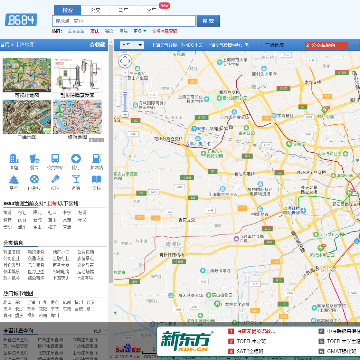
Task: Select the cocktail glass bar icon
Action: [x=76, y=179]
